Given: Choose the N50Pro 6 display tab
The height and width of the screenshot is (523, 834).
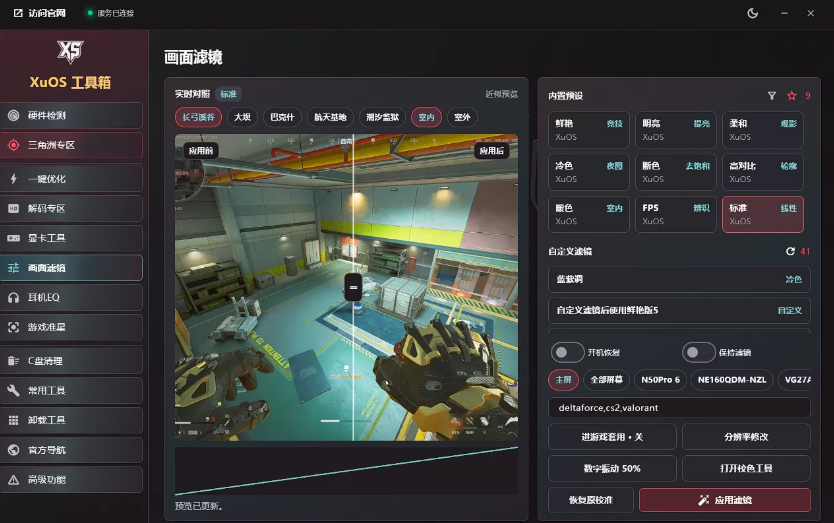Looking at the screenshot, I should tap(660, 379).
